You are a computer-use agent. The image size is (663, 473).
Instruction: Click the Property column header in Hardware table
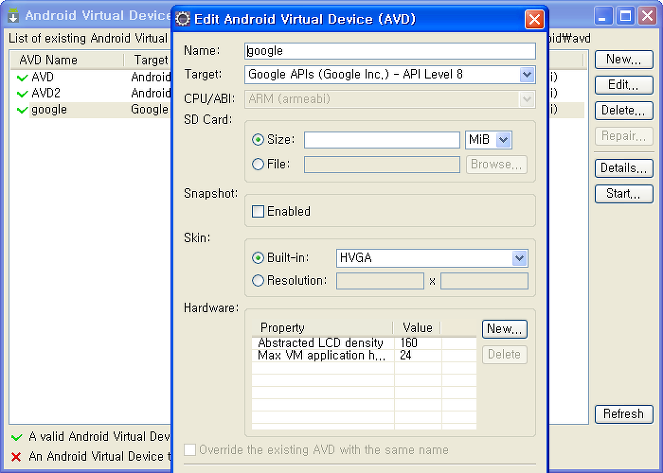point(322,328)
